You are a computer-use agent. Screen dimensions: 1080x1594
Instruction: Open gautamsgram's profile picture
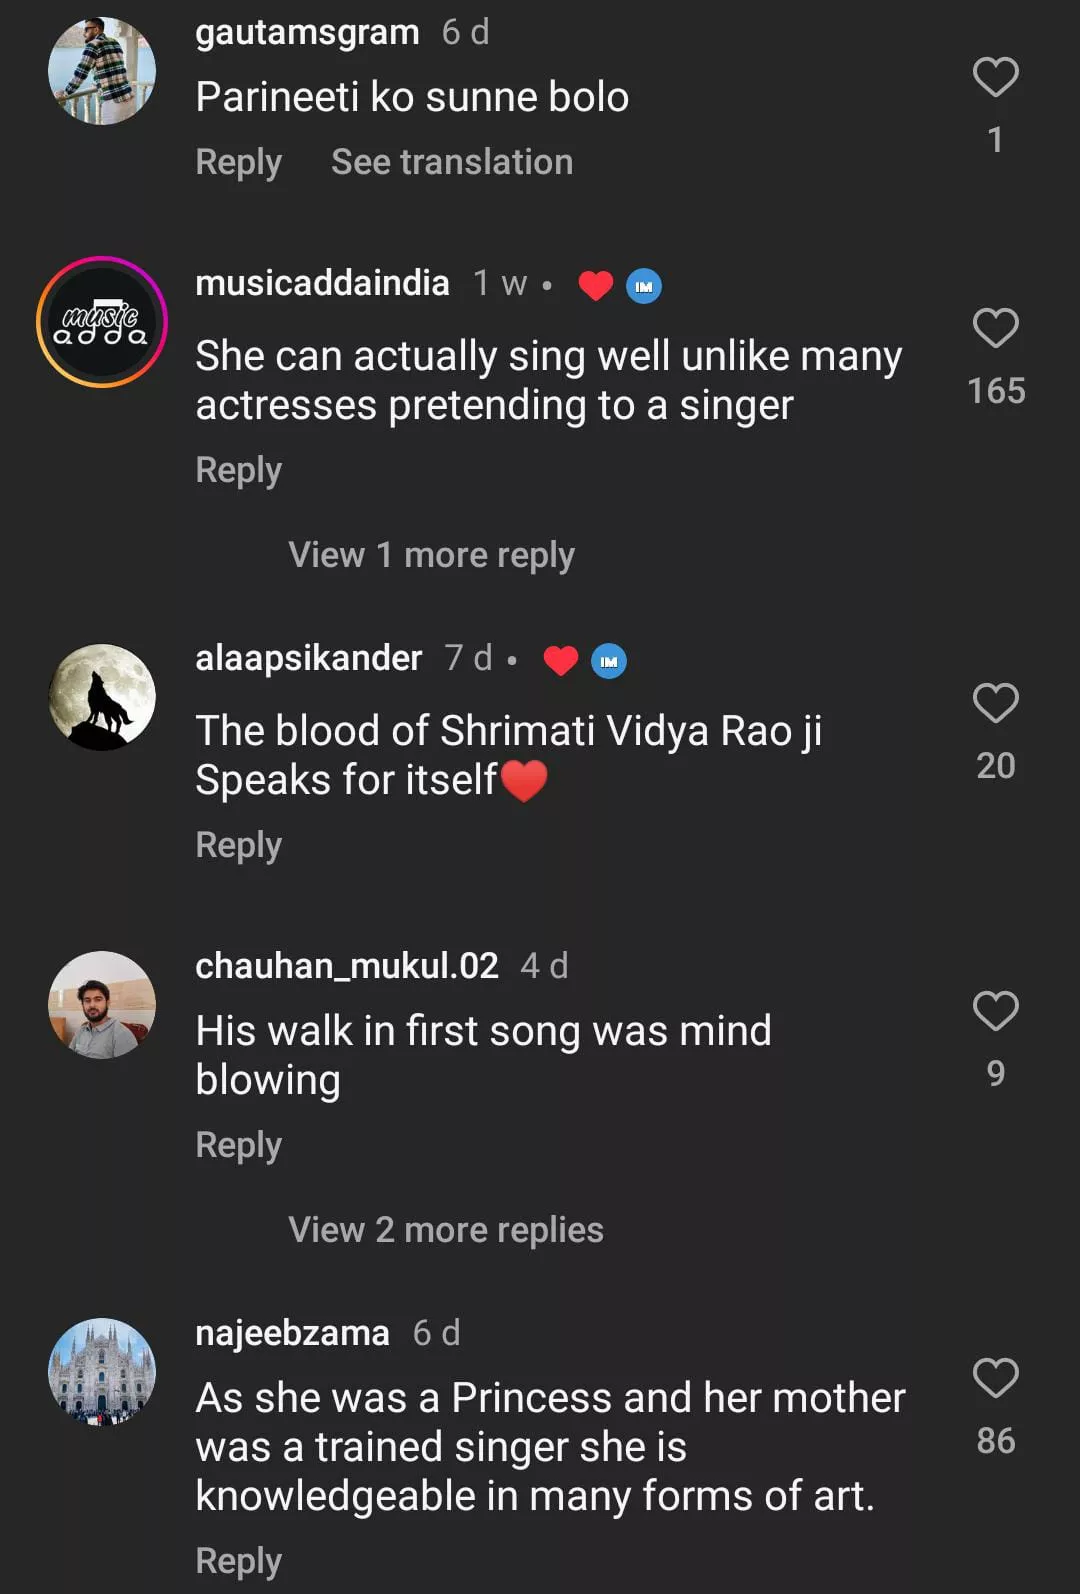coord(102,71)
